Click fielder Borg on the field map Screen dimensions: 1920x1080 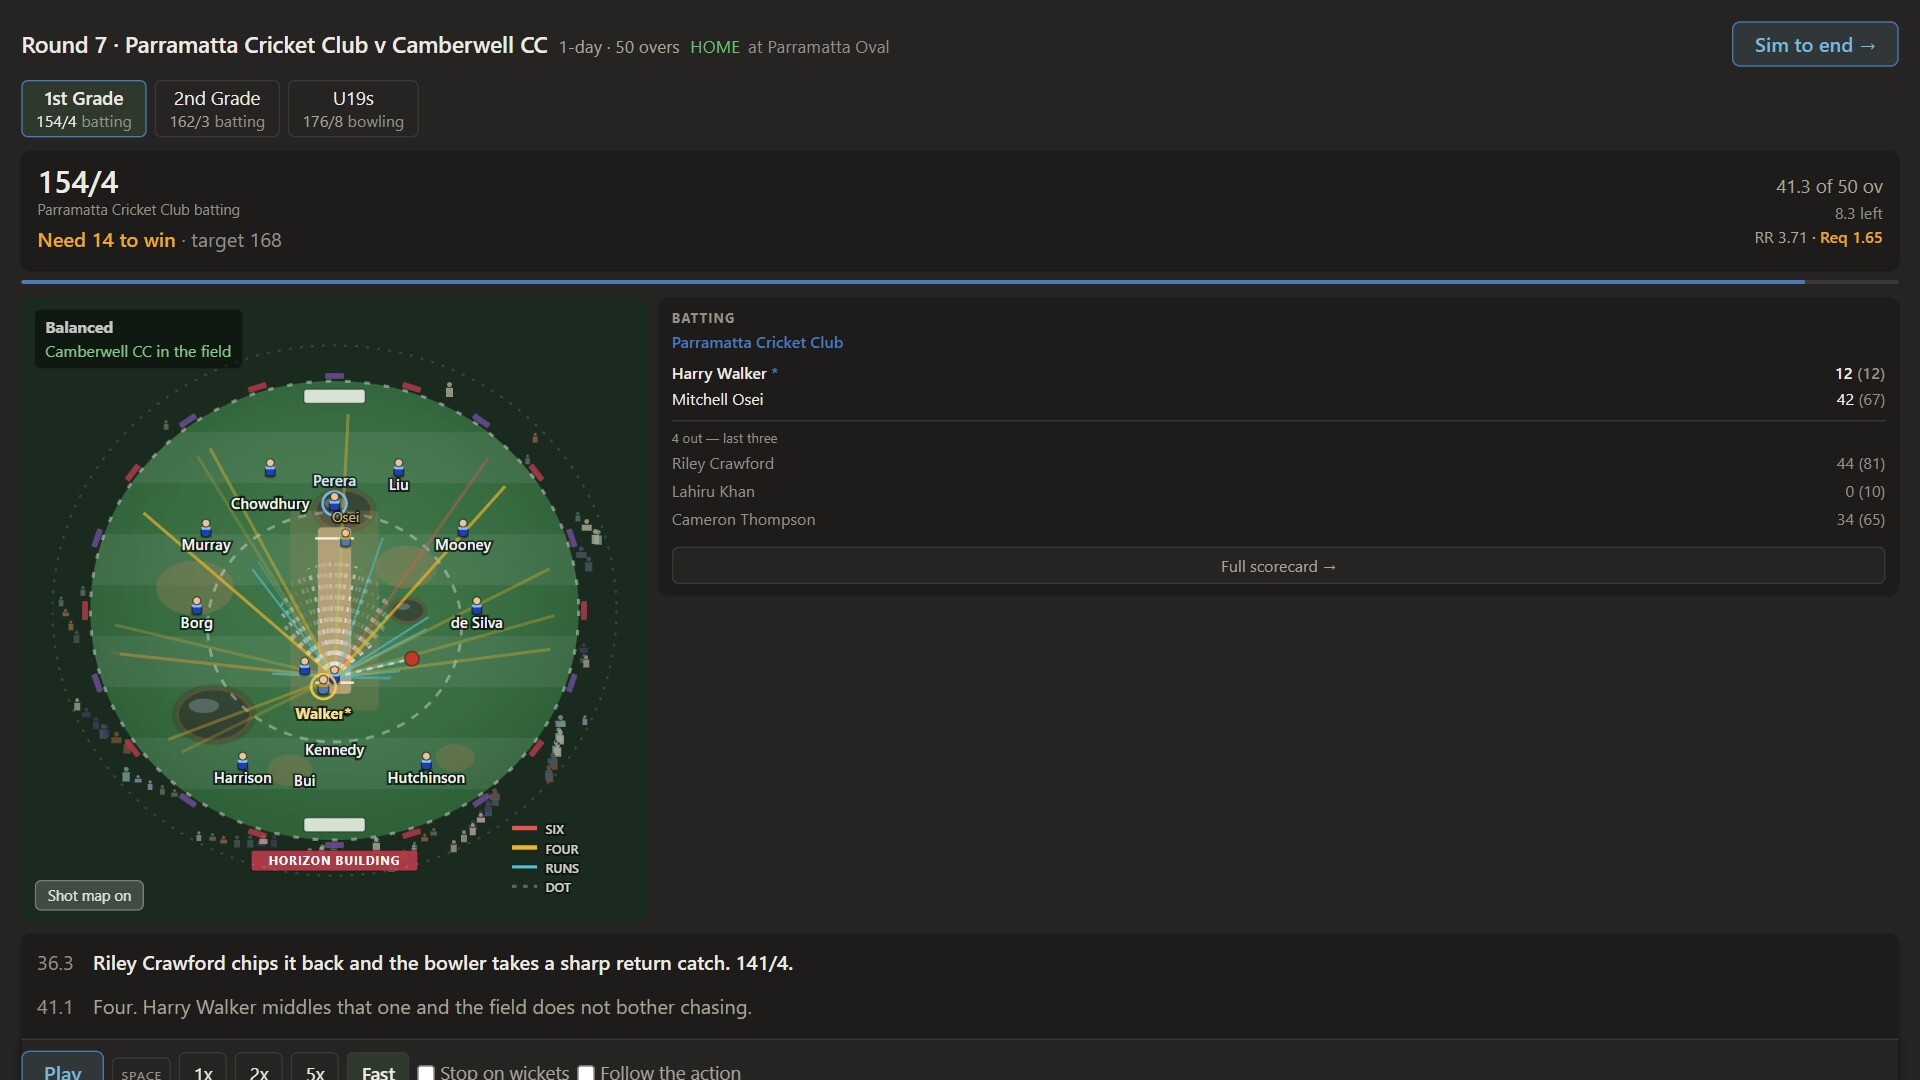click(x=197, y=606)
